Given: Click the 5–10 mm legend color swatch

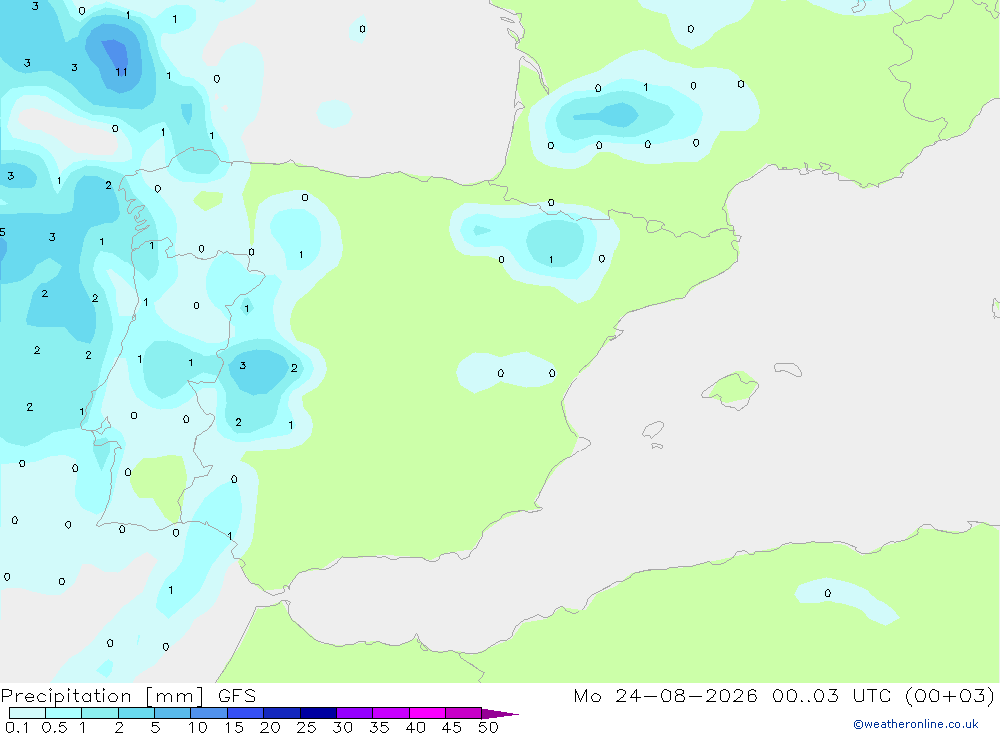Looking at the screenshot, I should (x=173, y=713).
